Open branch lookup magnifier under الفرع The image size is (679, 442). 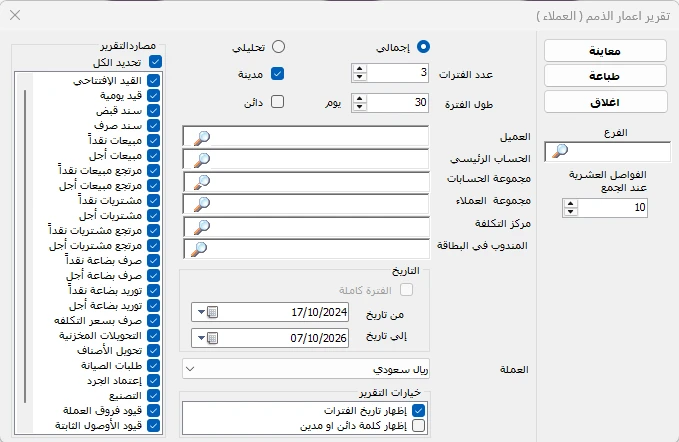coord(559,151)
